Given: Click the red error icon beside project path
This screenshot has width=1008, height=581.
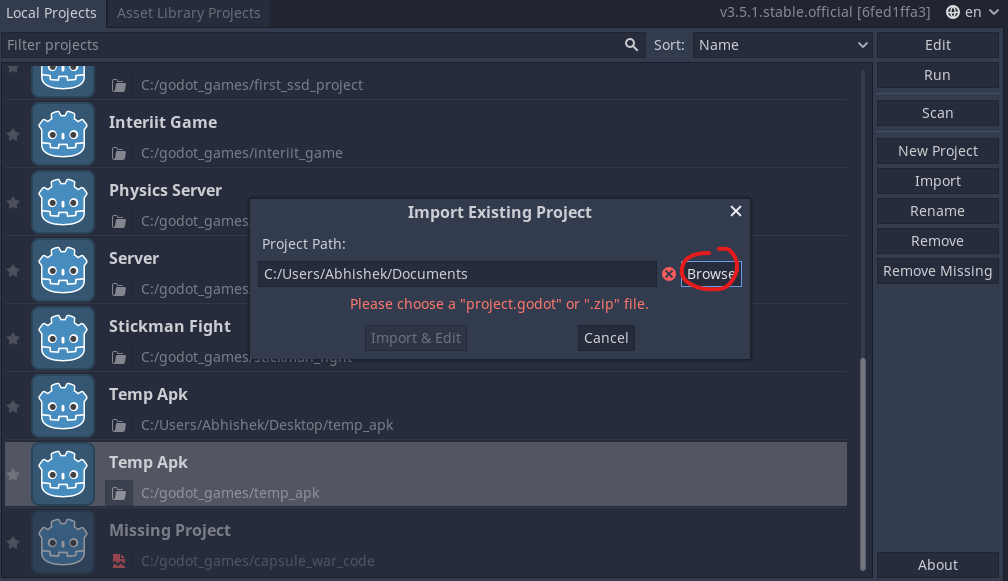Looking at the screenshot, I should pos(669,274).
